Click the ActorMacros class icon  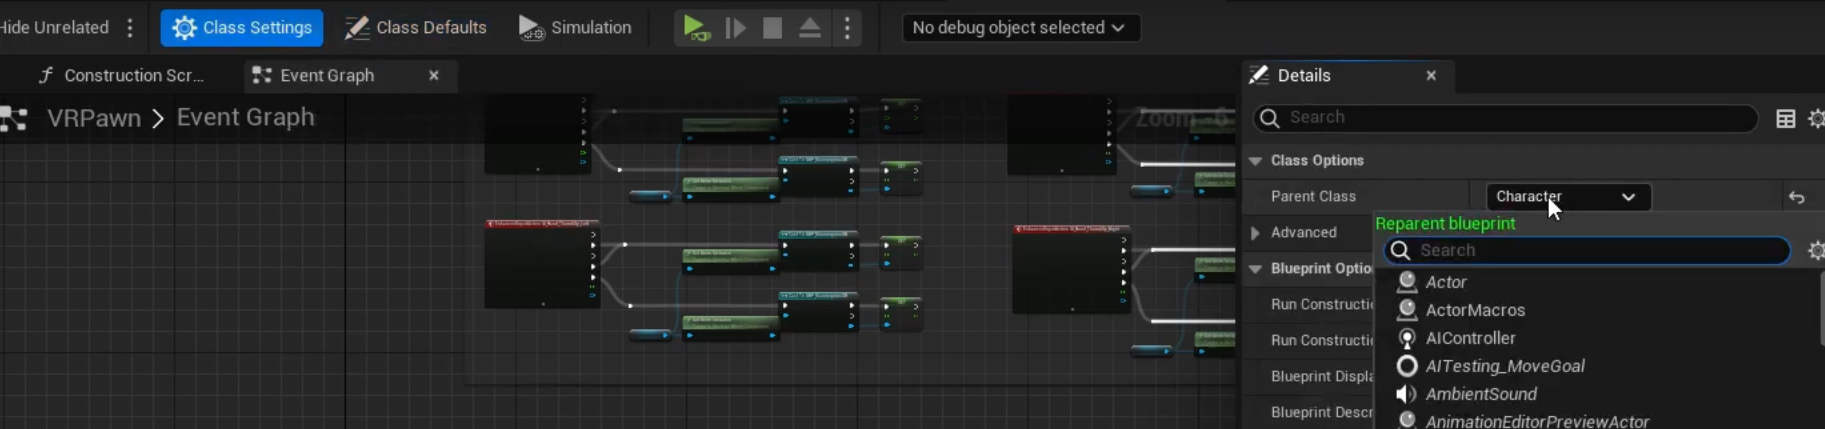point(1407,310)
